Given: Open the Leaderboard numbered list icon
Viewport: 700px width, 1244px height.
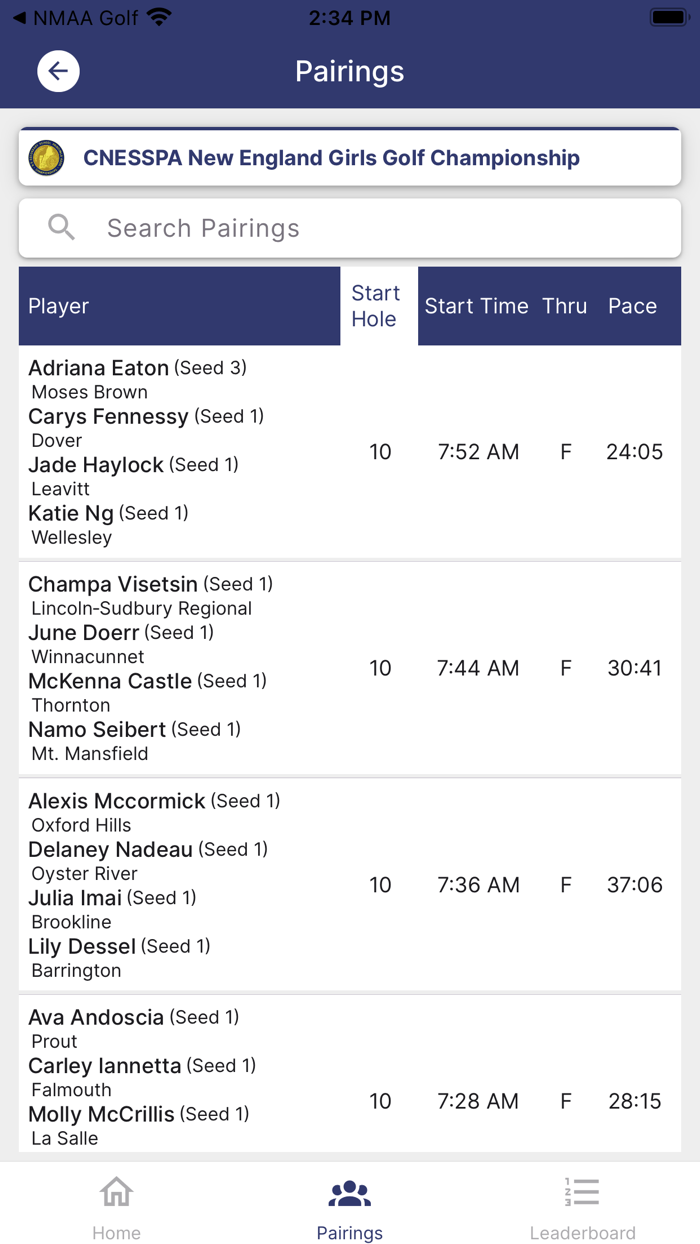Looking at the screenshot, I should coord(582,1191).
